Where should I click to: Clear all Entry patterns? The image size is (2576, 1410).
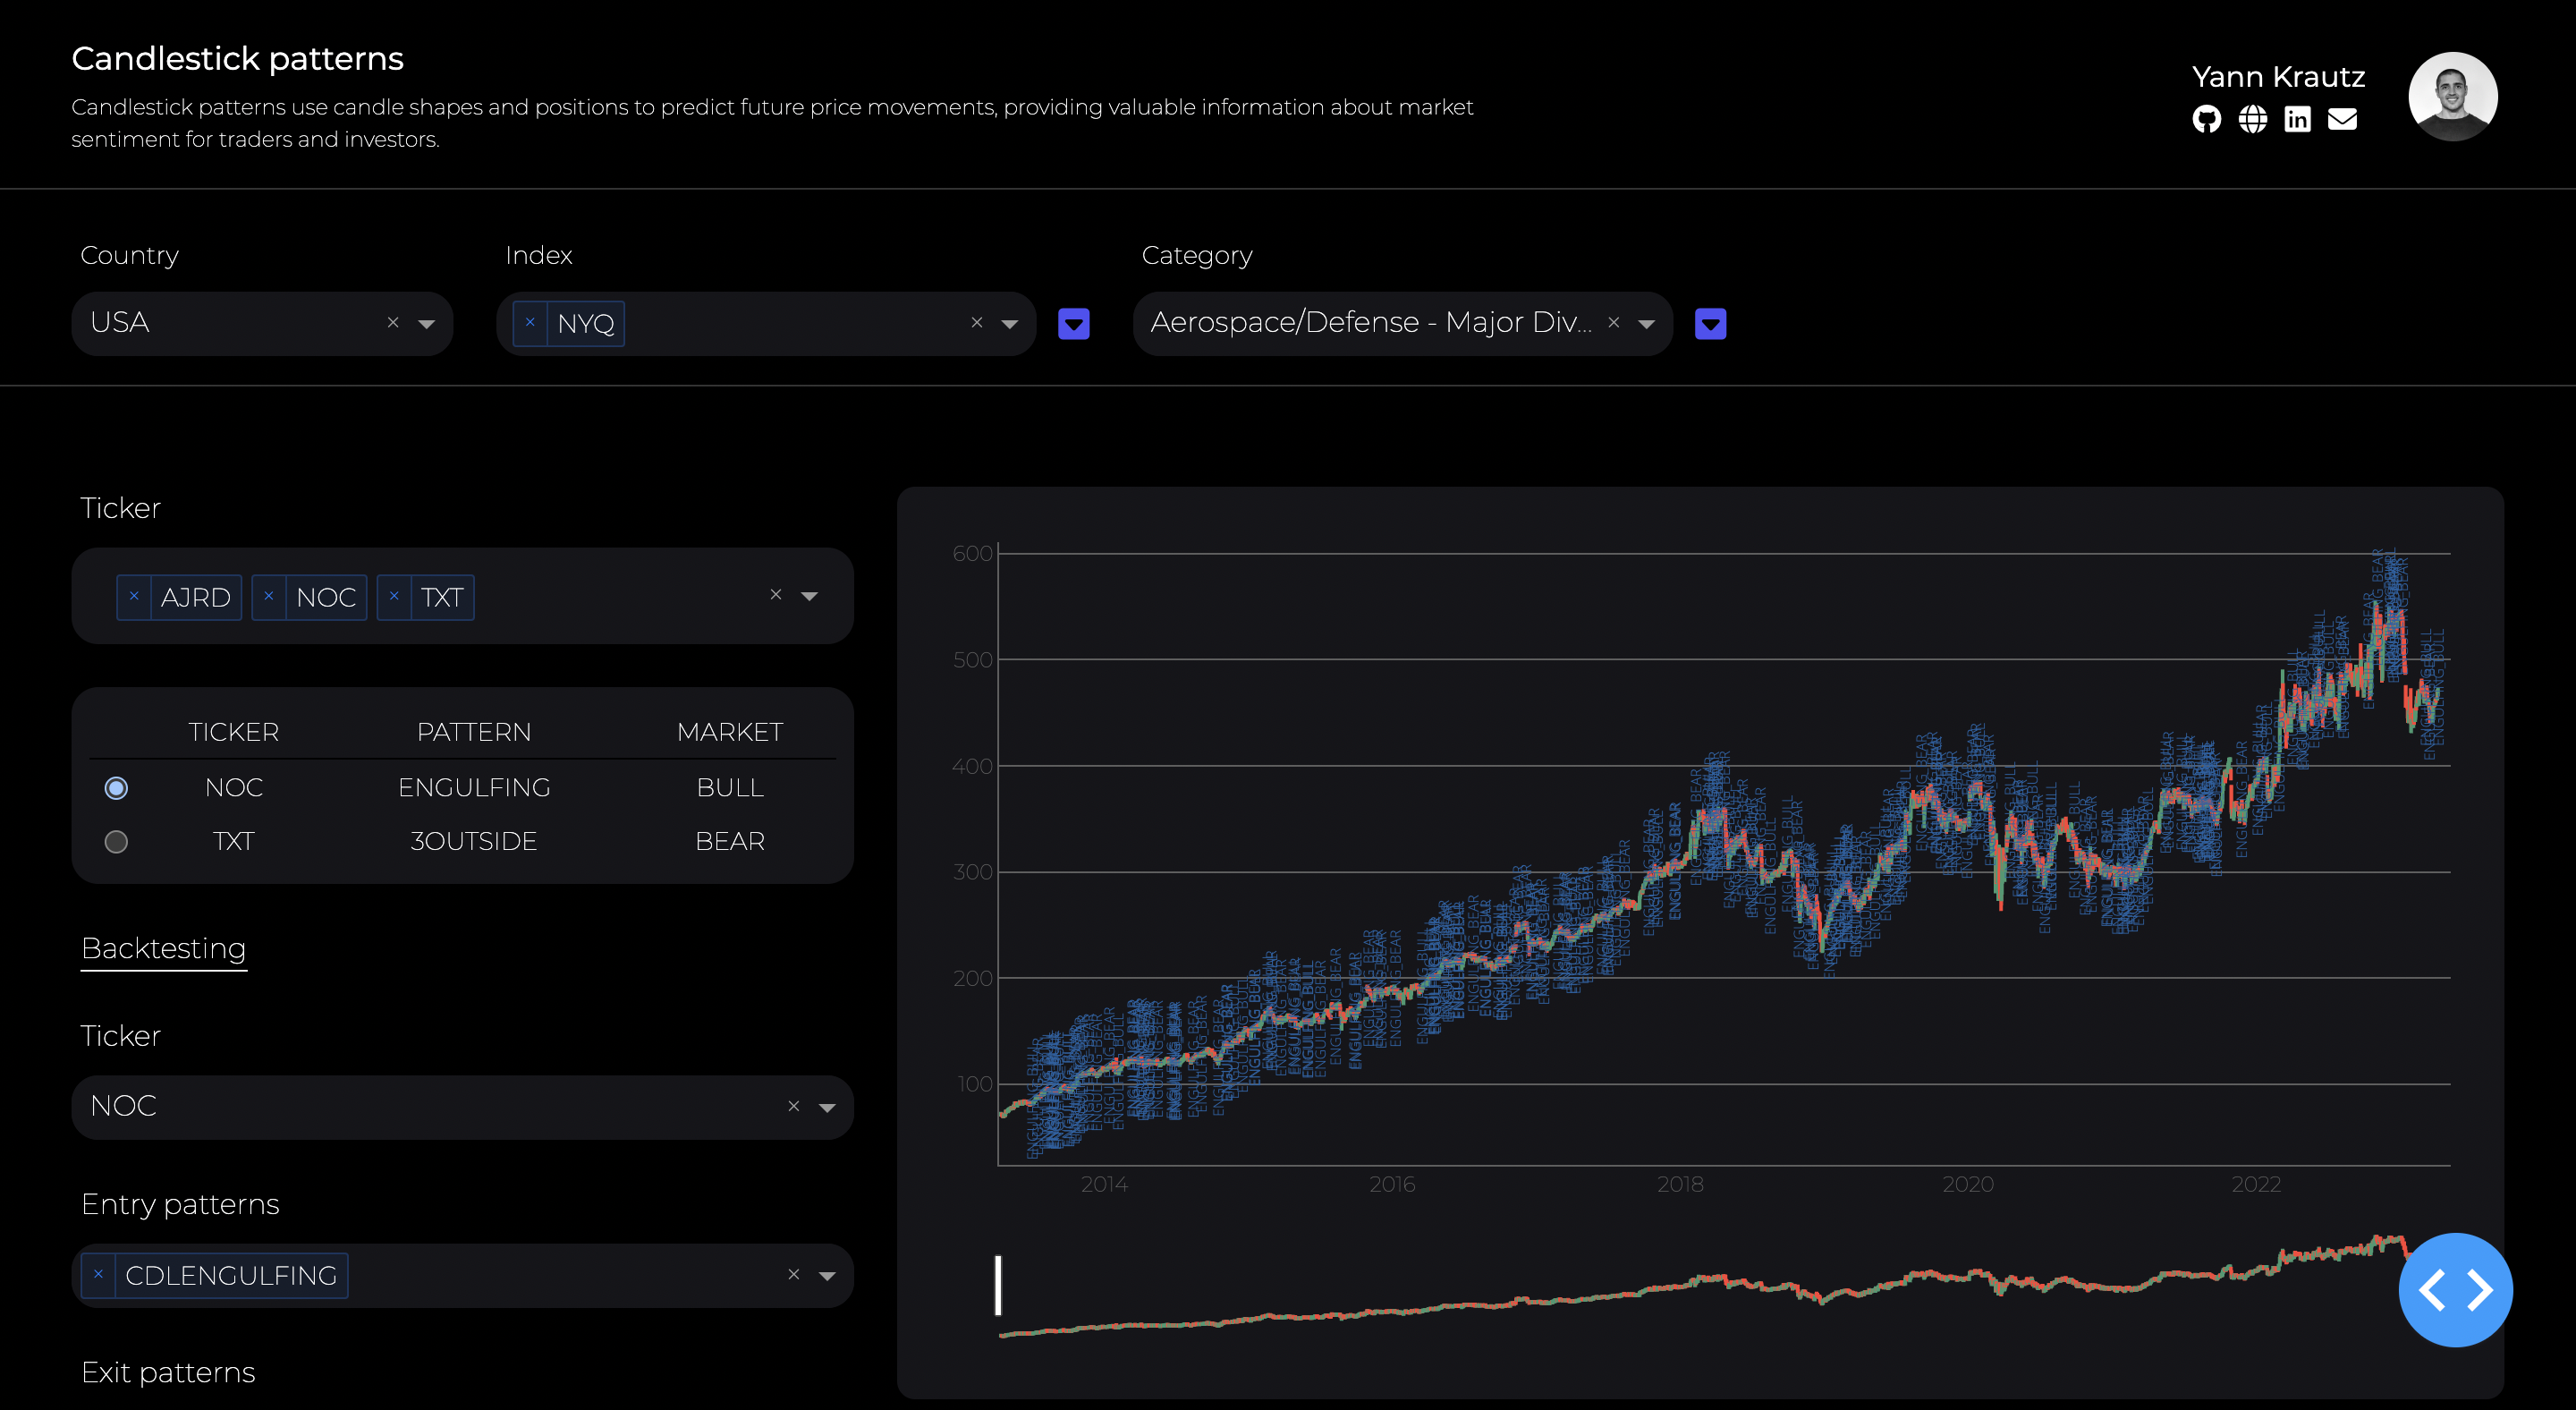point(794,1274)
